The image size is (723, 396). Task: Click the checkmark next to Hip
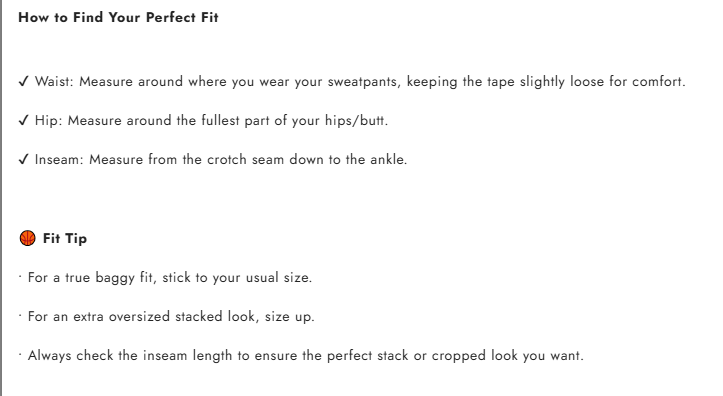tap(24, 121)
